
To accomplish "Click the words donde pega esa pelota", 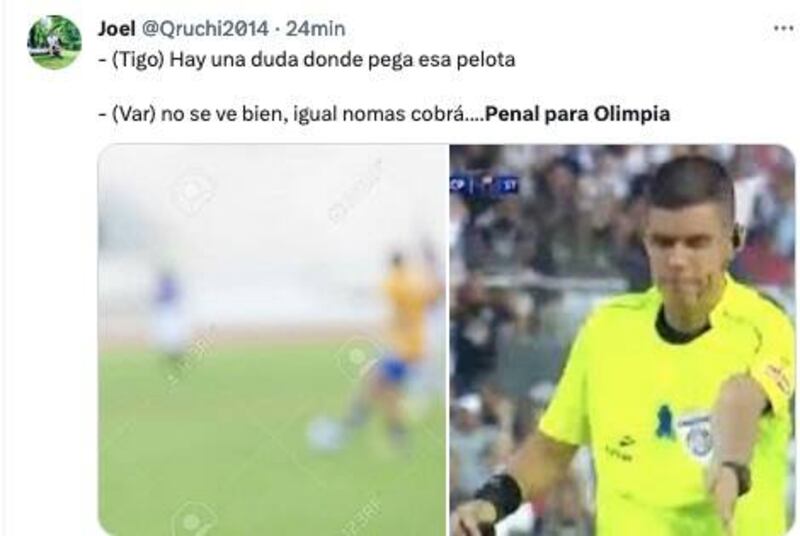I will (x=409, y=60).
